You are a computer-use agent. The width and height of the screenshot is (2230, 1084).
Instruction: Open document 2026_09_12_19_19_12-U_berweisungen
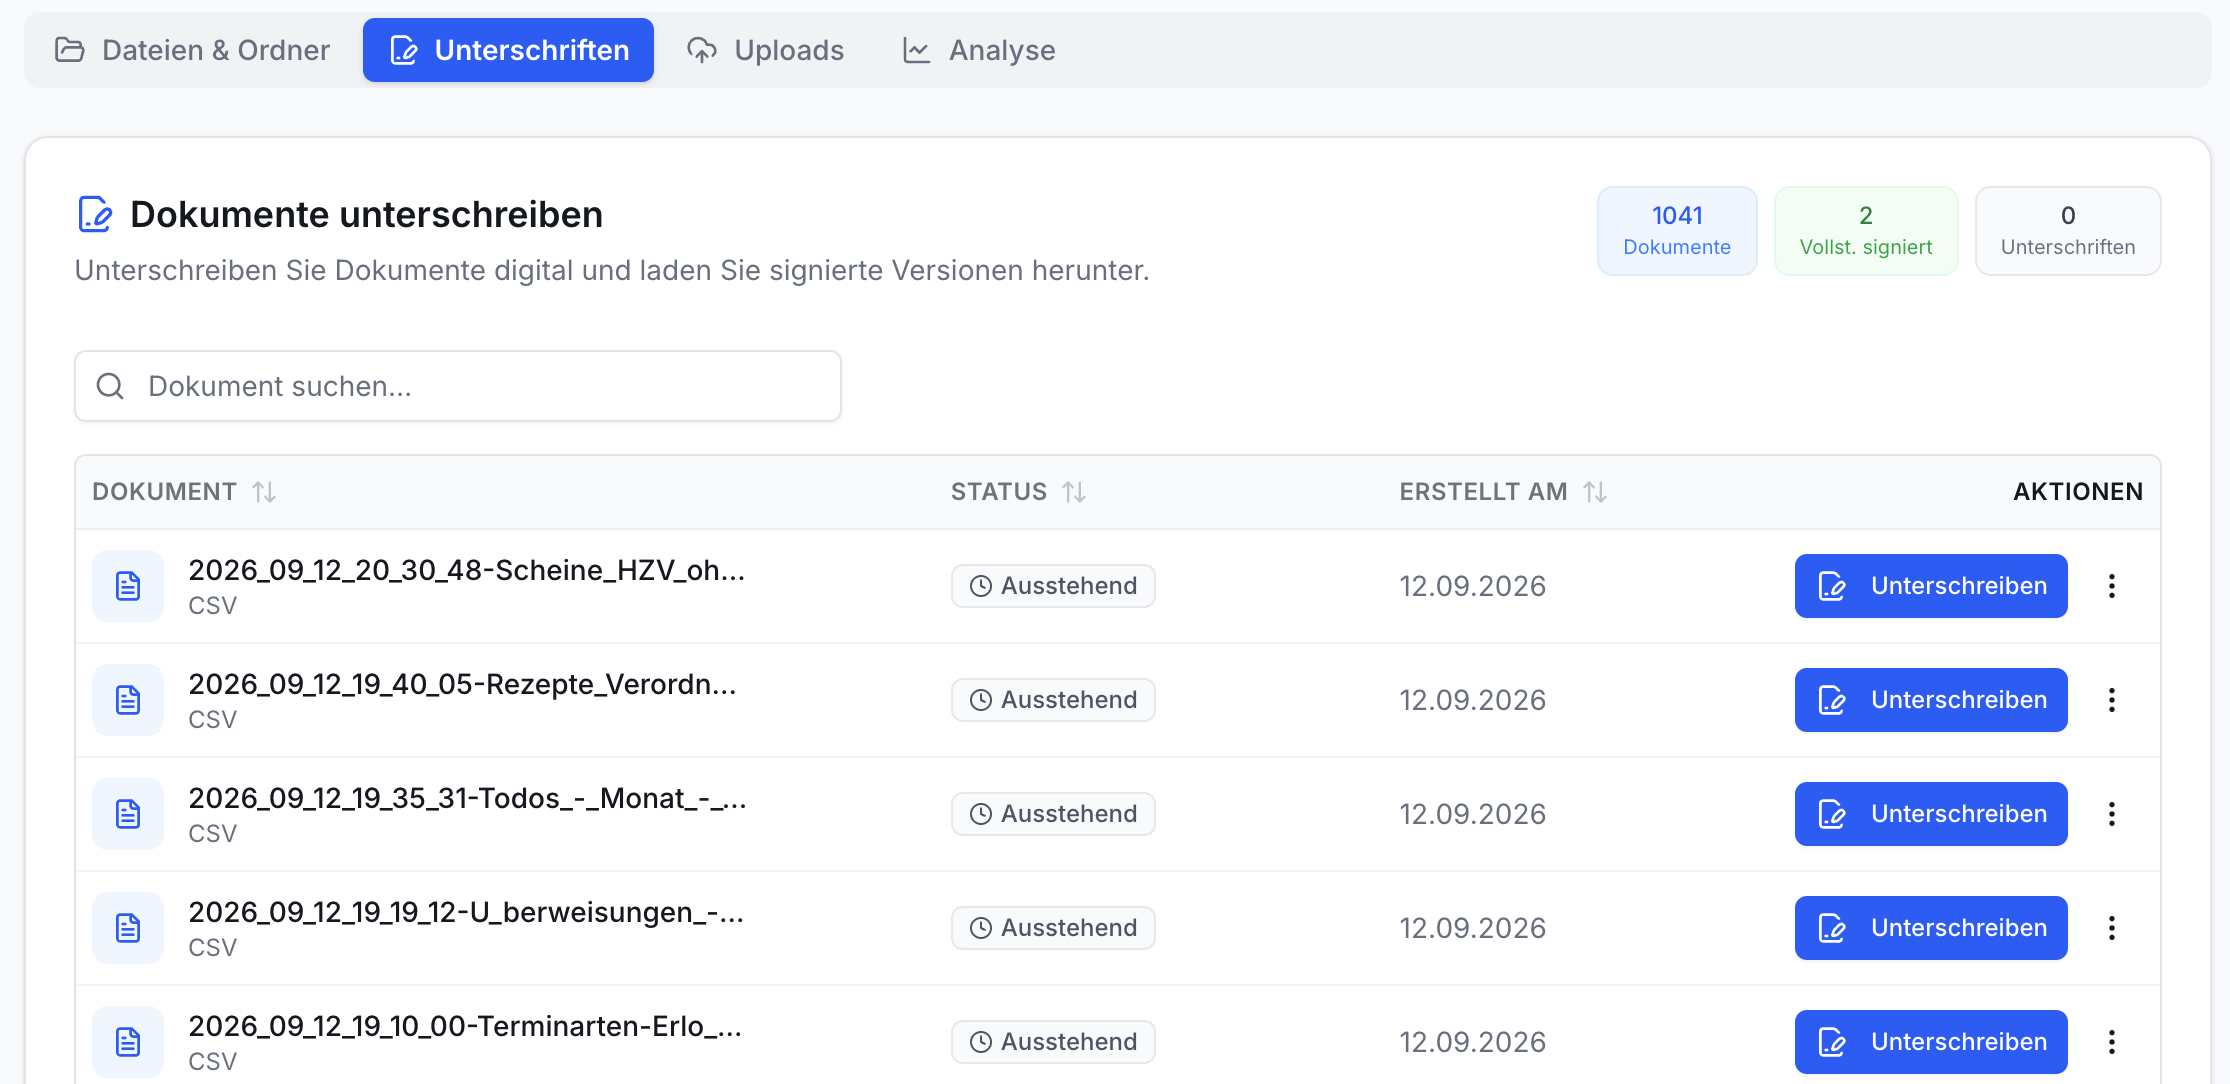pos(466,912)
